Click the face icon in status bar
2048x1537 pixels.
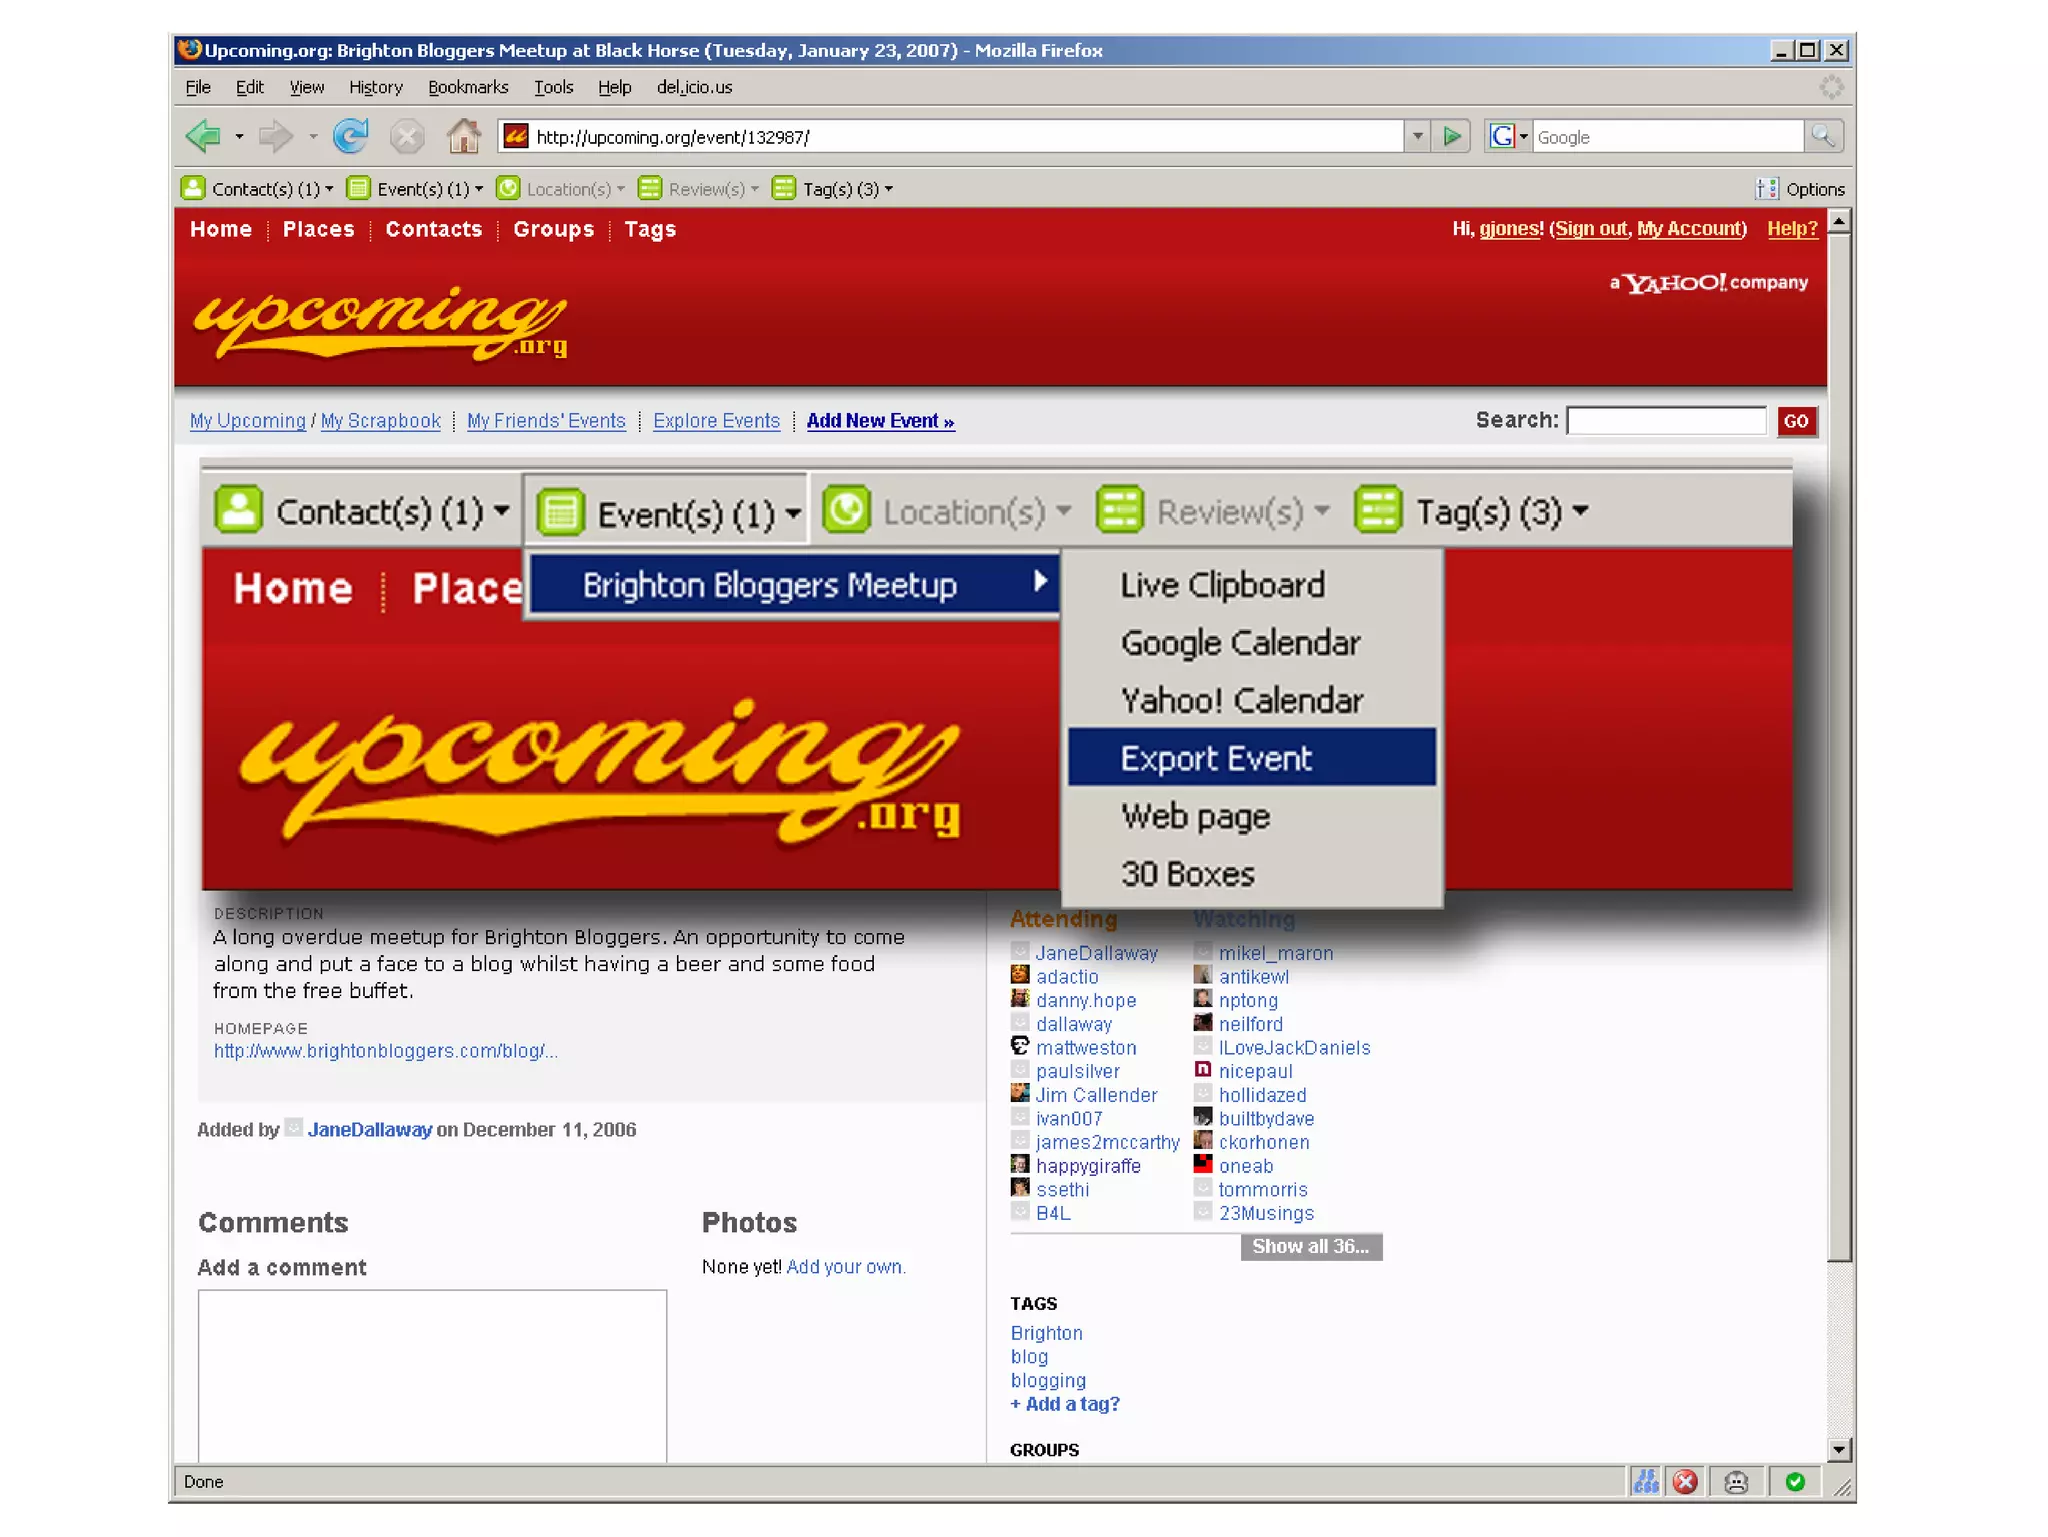1736,1481
